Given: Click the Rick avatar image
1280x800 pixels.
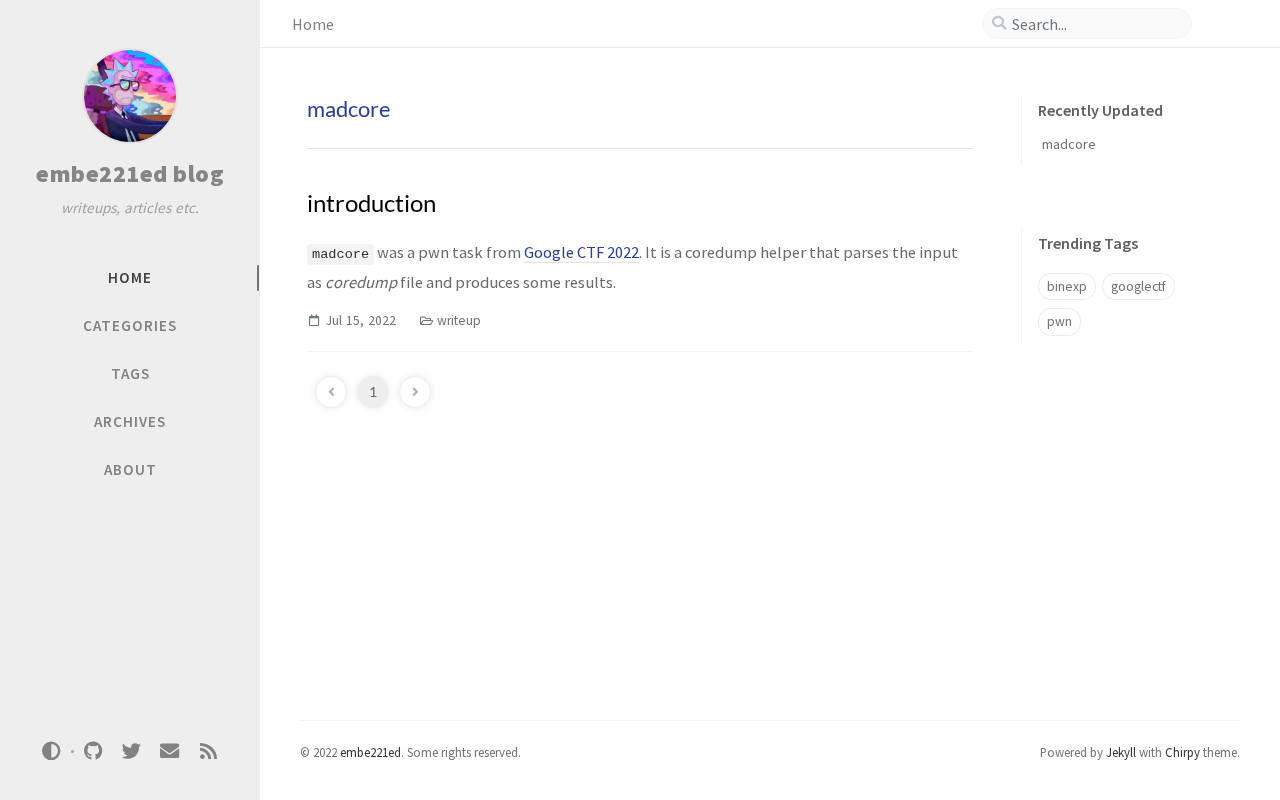Looking at the screenshot, I should coord(130,96).
